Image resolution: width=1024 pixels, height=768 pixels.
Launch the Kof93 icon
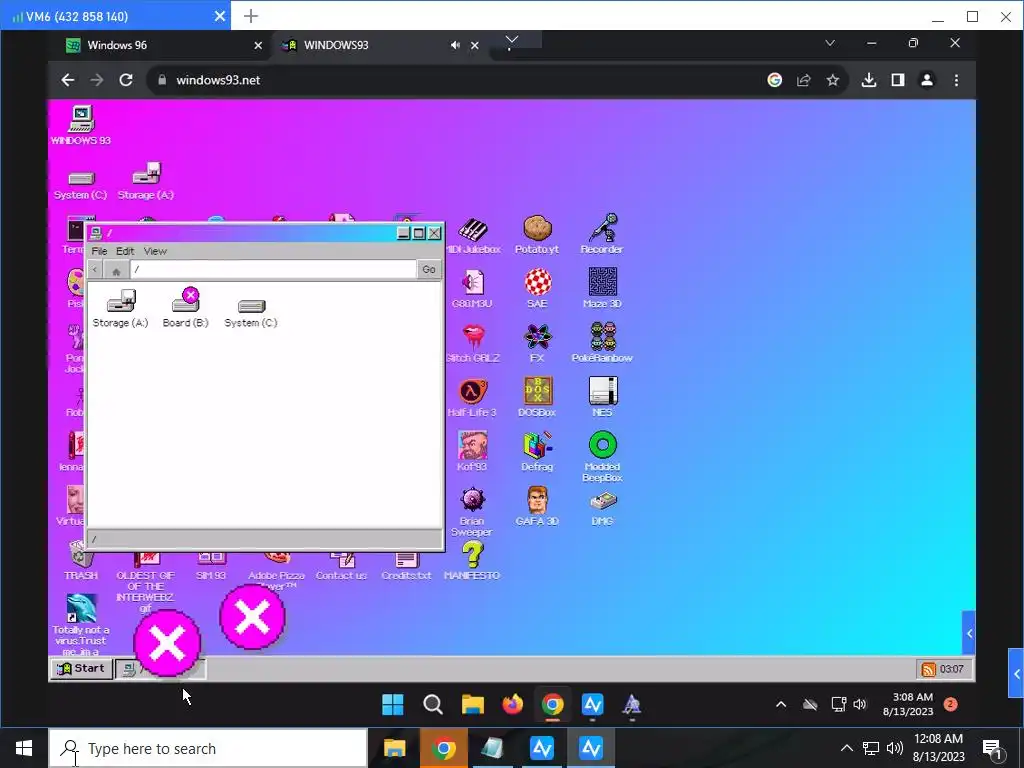click(x=472, y=452)
